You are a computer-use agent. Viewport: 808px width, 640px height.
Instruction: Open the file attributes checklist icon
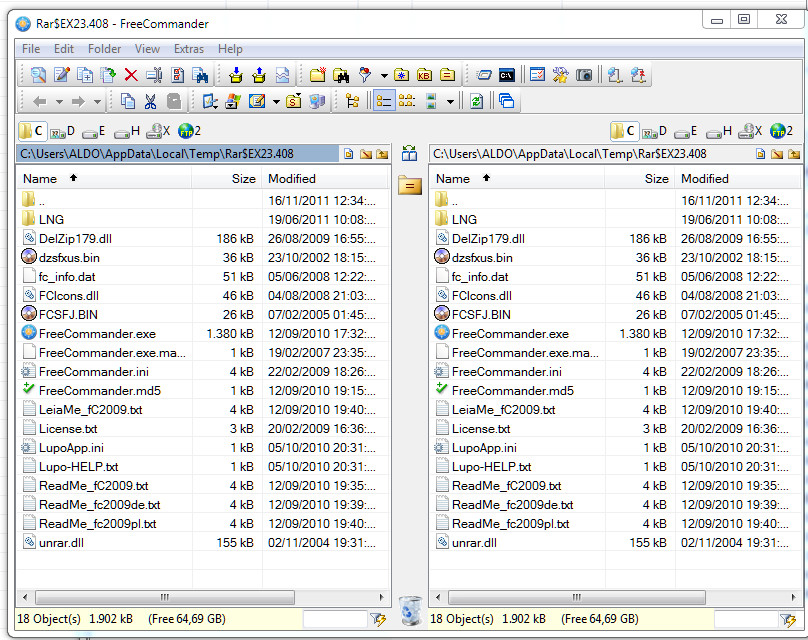coord(178,75)
